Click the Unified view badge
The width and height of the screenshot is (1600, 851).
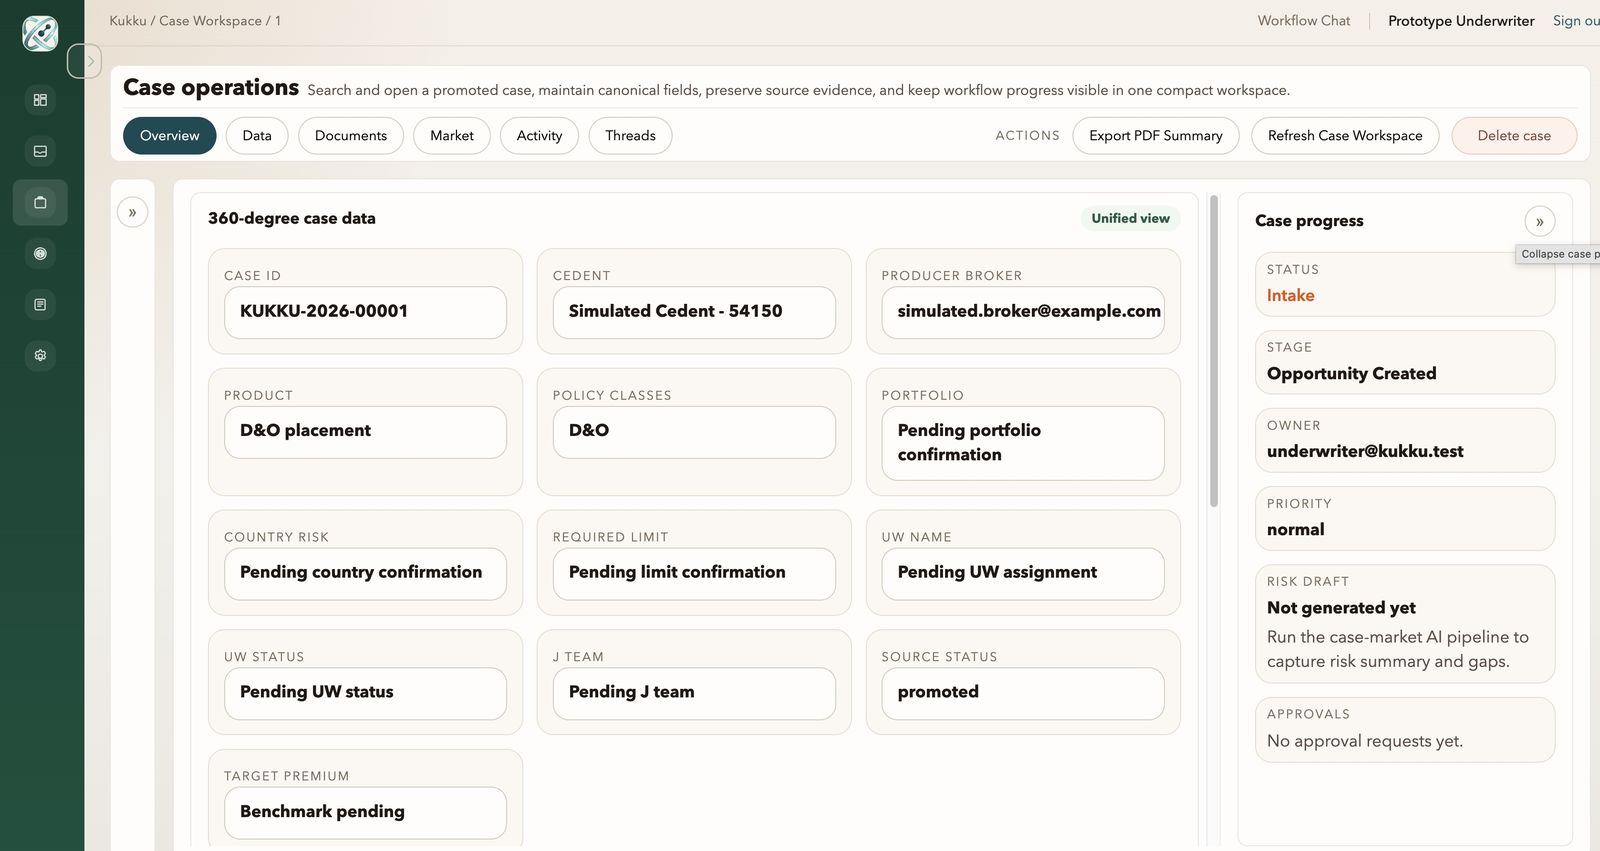coord(1130,218)
